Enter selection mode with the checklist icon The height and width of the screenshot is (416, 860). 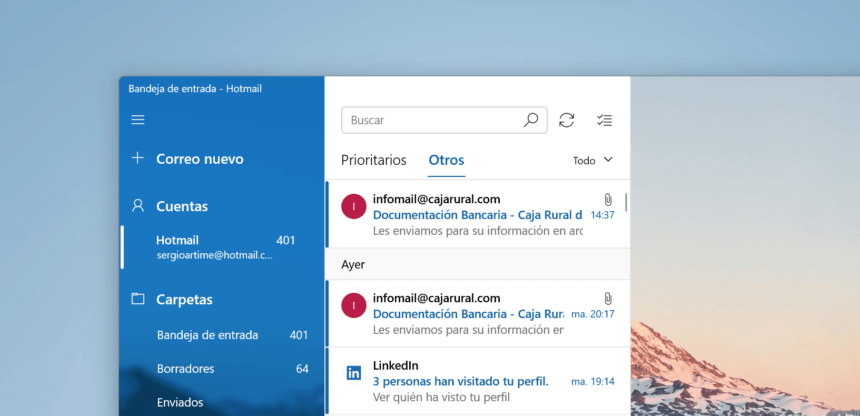coord(604,120)
